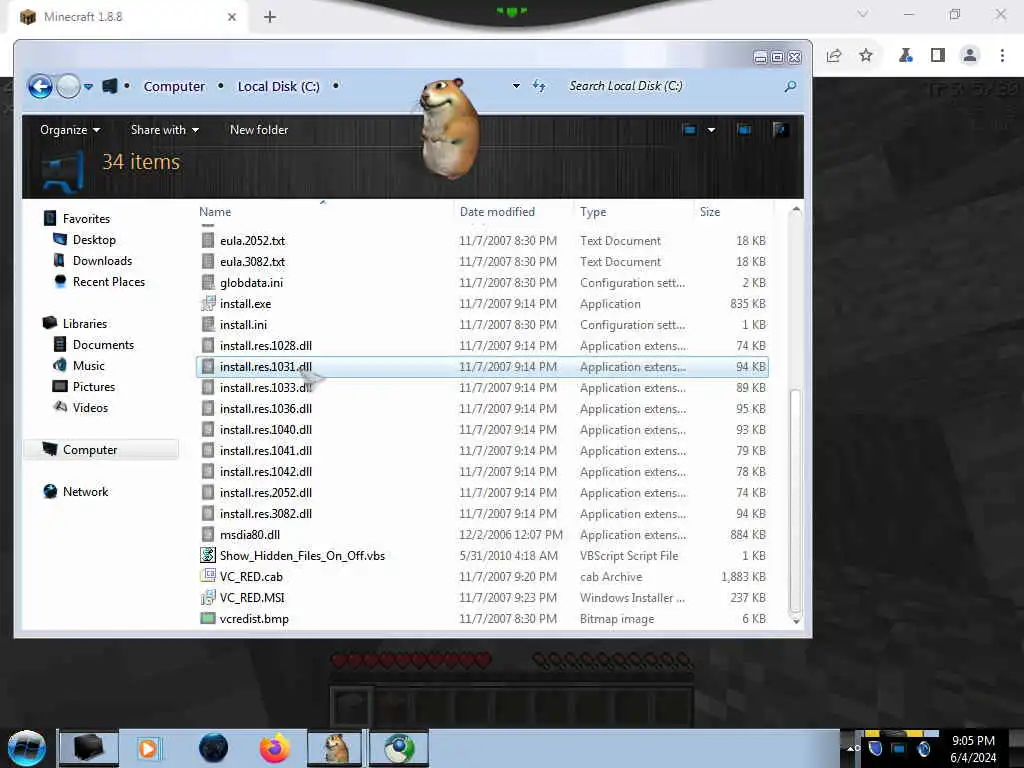Click the help icon in toolbar

779,130
